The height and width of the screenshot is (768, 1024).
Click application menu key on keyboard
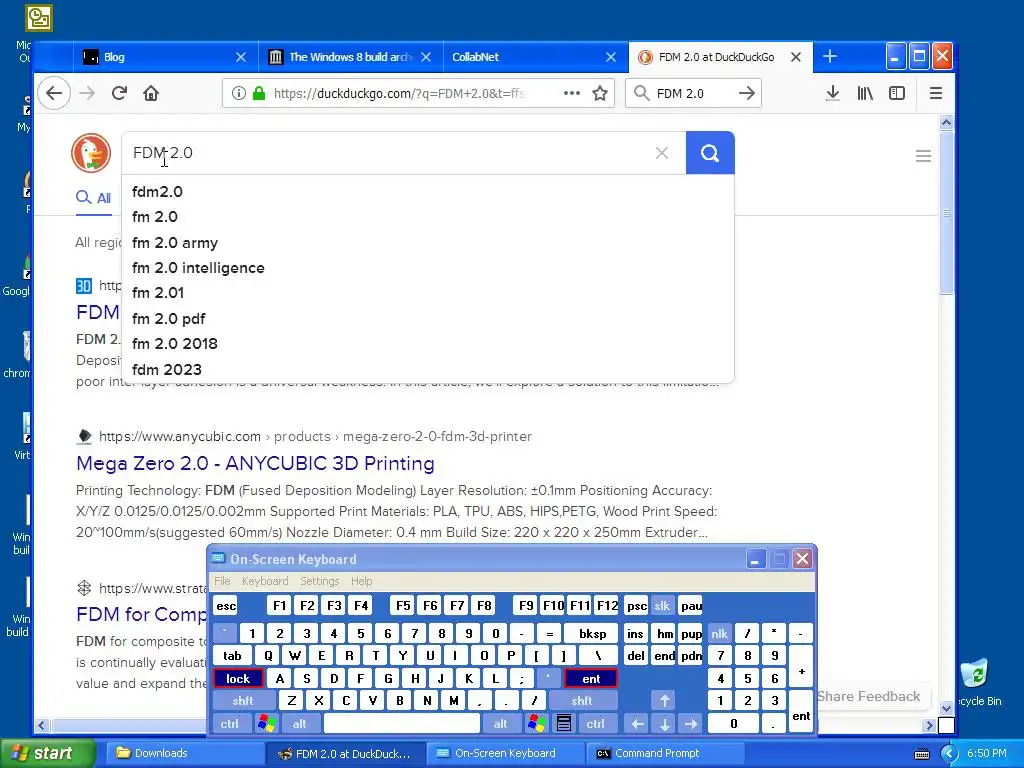point(564,724)
